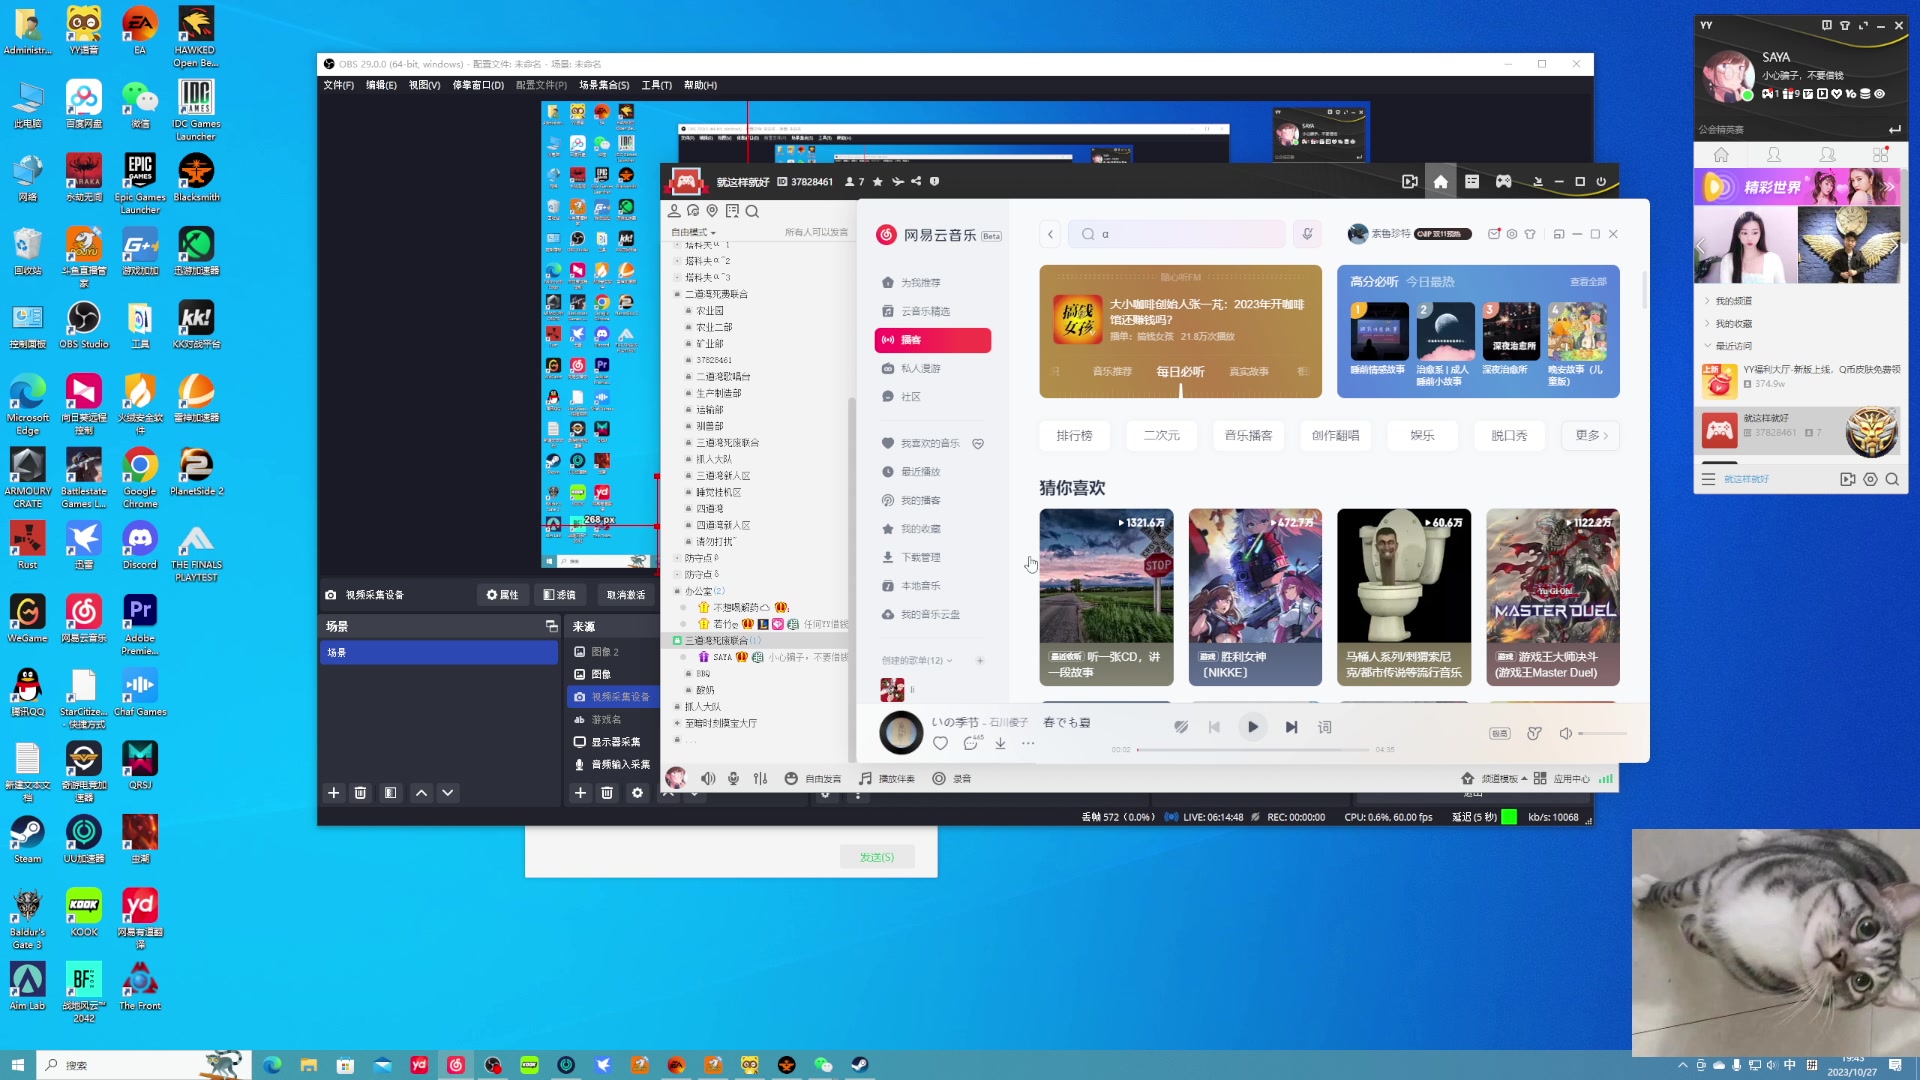Screen dimensions: 1920x1080
Task: Toggle YY channel speaker output icon
Action: (708, 779)
